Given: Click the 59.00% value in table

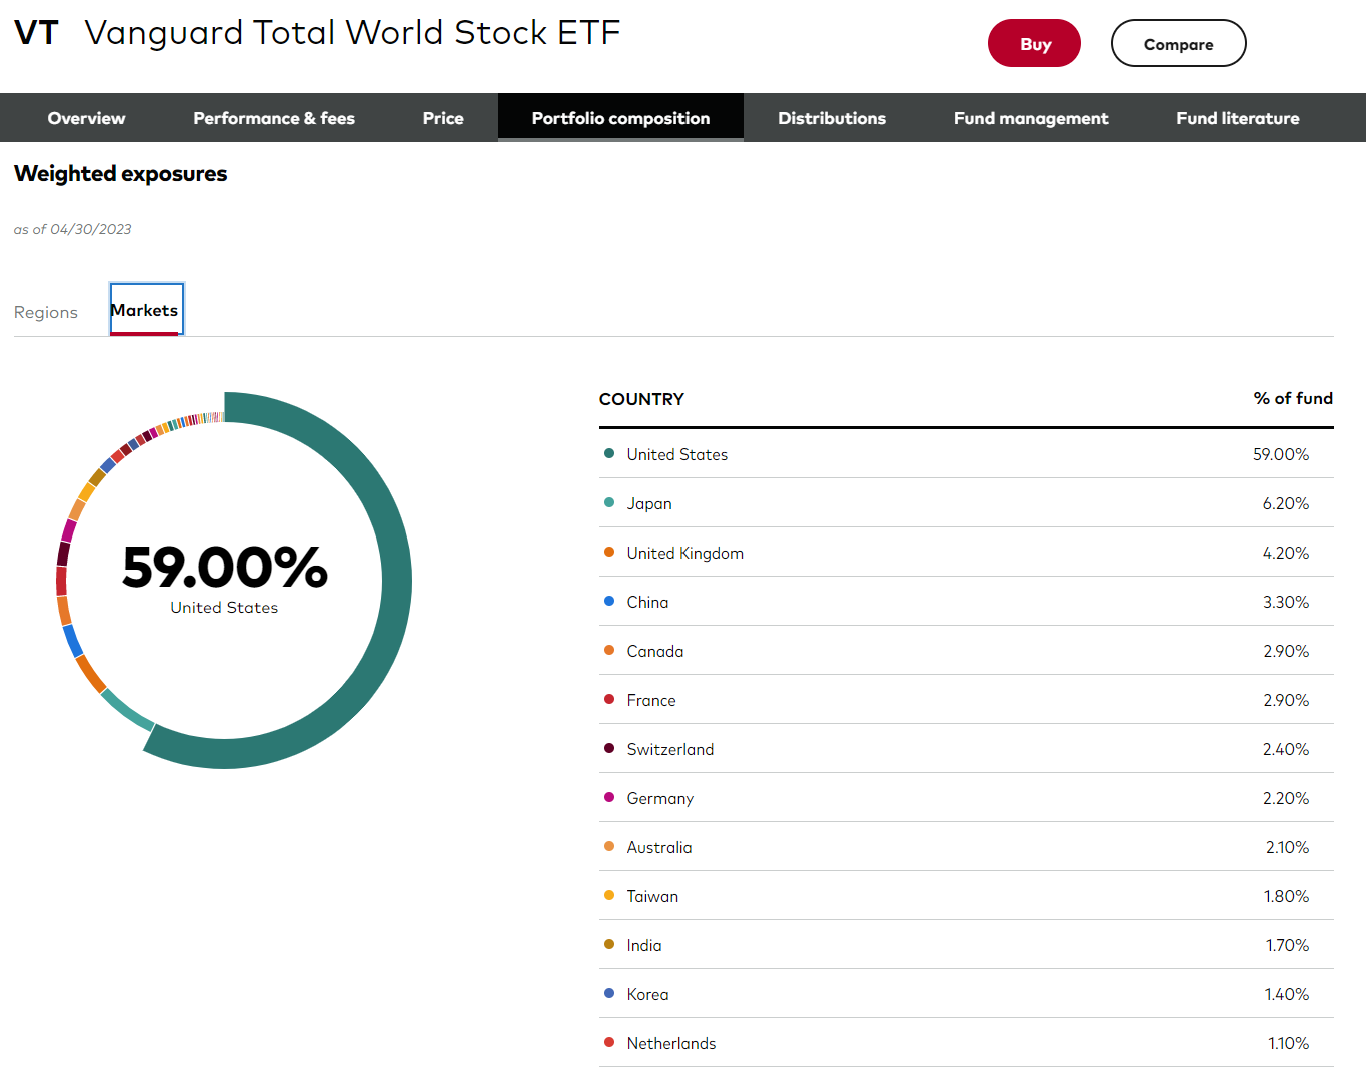Looking at the screenshot, I should click(x=1281, y=454).
